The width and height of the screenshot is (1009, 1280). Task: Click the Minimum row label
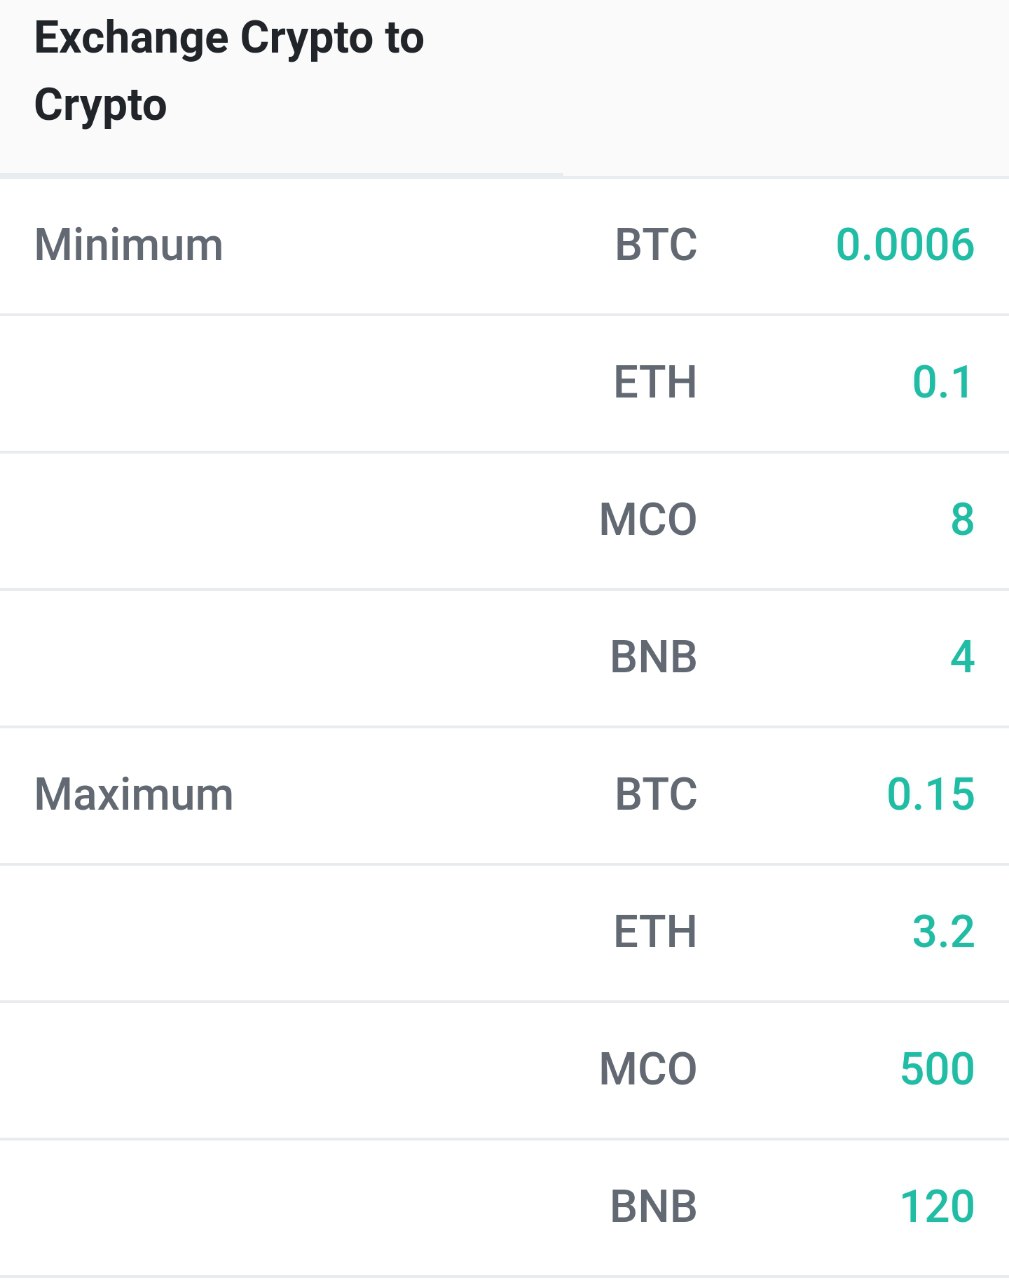[128, 245]
